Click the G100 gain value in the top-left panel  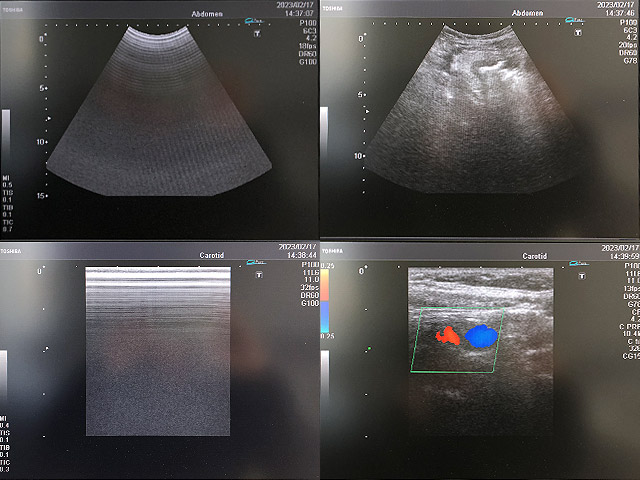[309, 62]
